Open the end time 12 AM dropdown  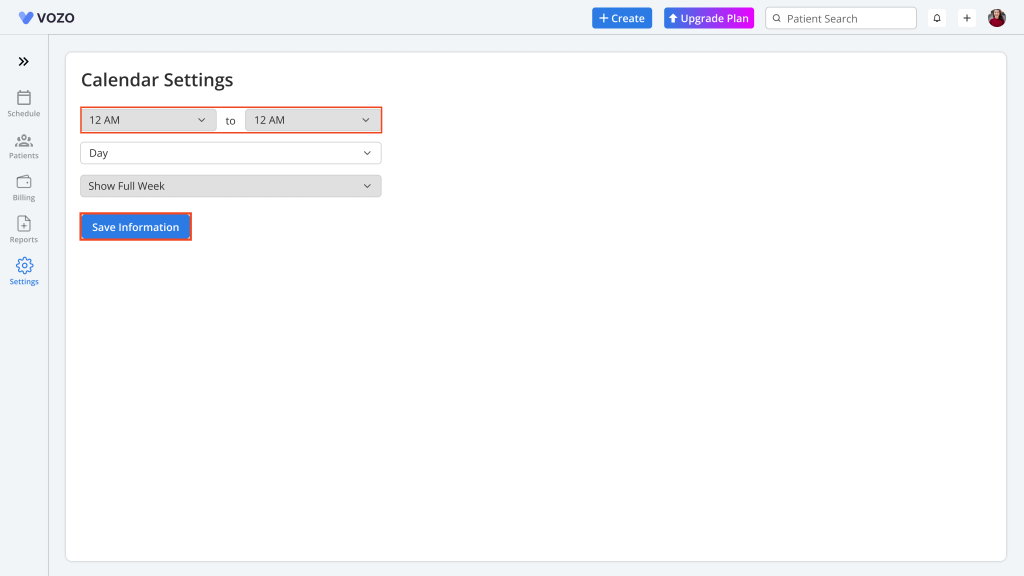click(x=313, y=120)
